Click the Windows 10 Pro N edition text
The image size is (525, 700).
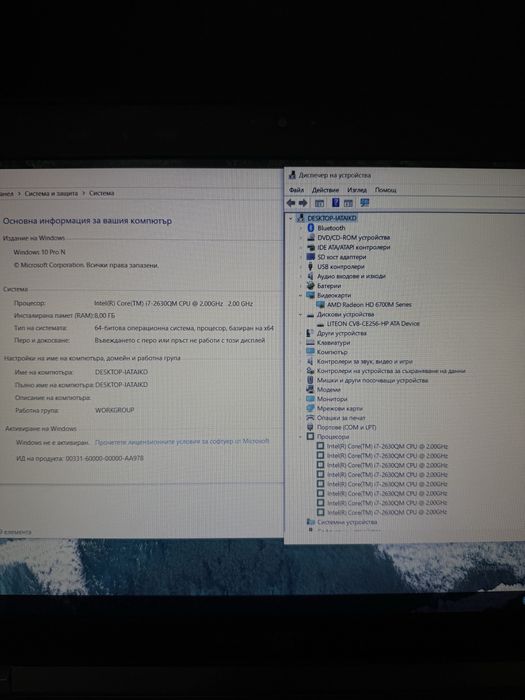[x=39, y=252]
